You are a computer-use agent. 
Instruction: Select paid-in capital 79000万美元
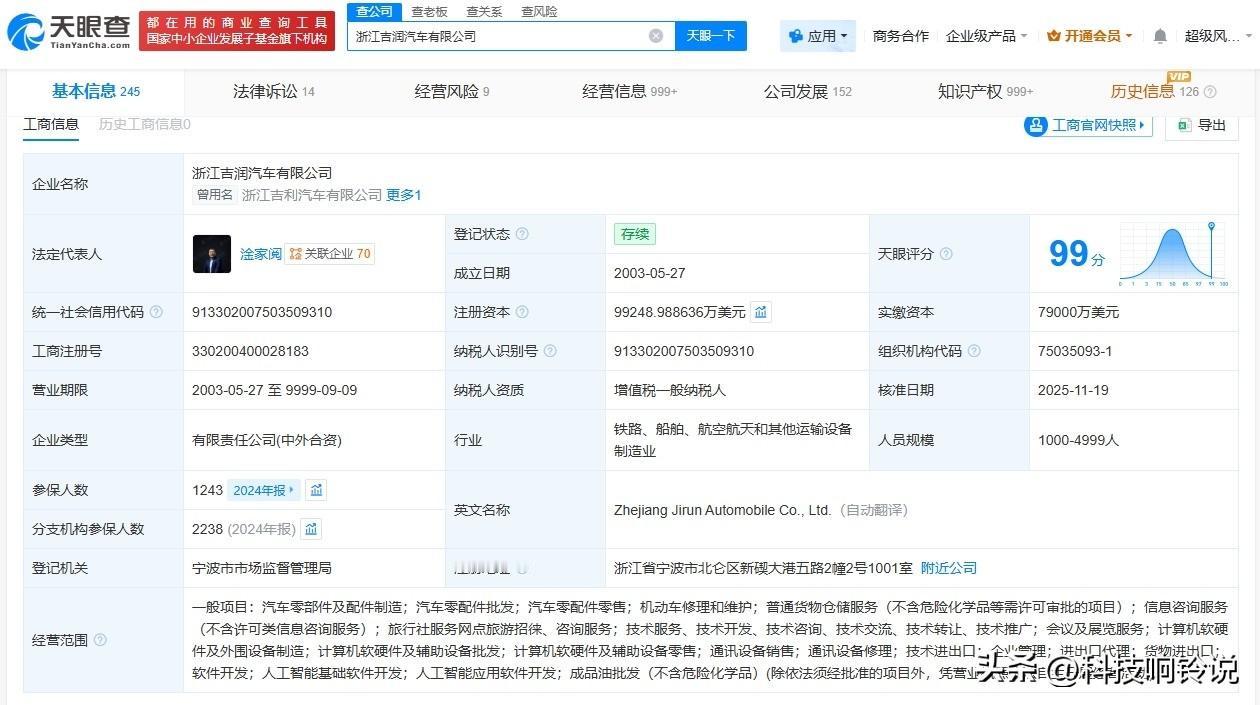(1079, 312)
